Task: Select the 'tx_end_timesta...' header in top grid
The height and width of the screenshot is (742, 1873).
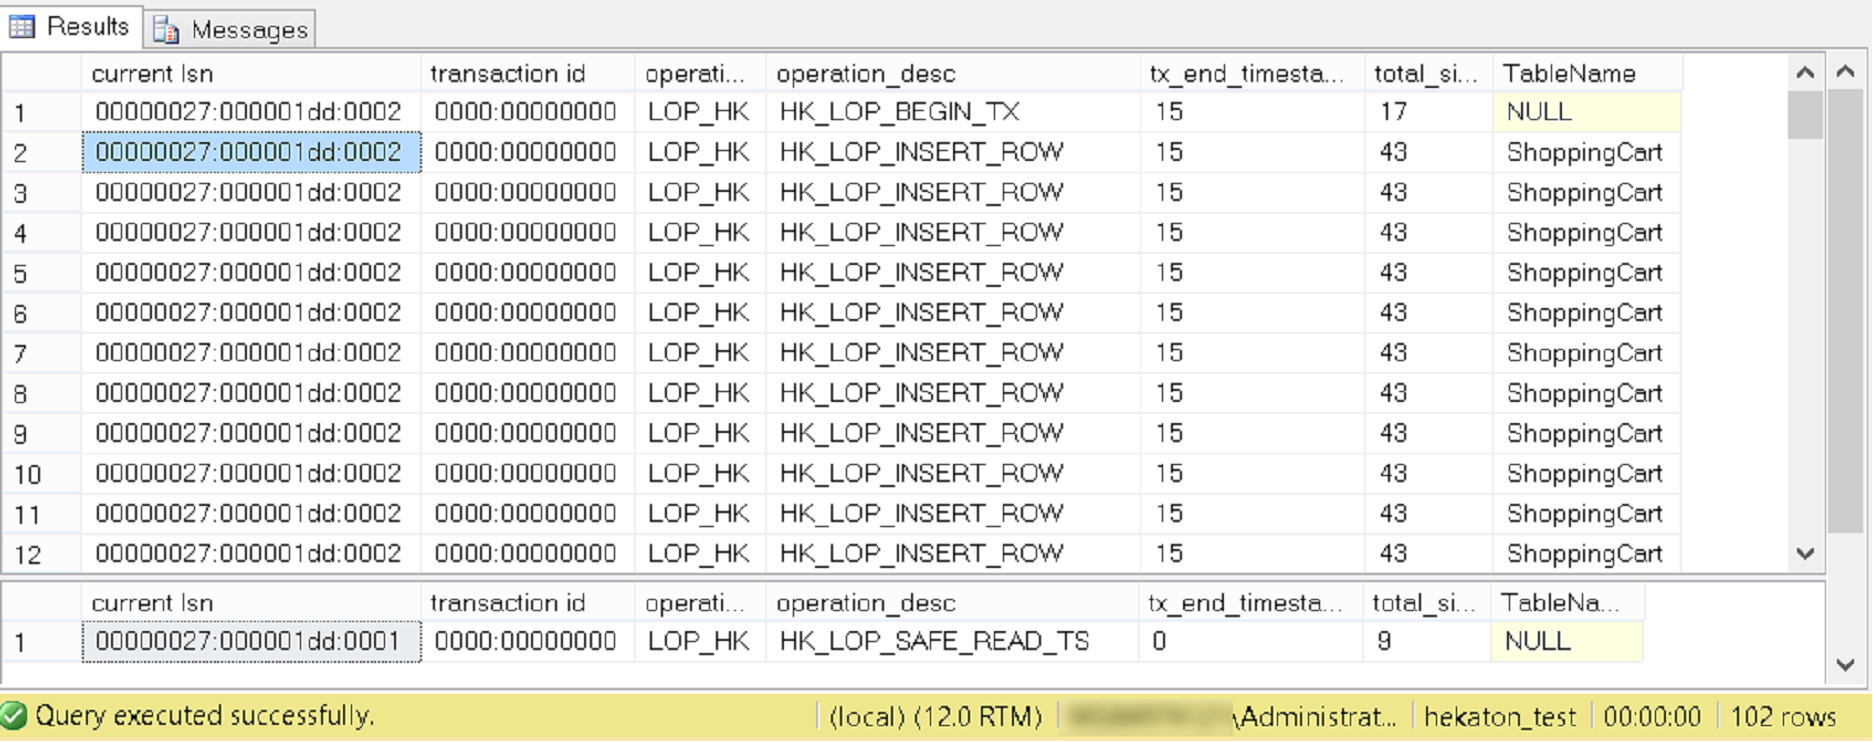Action: (1252, 73)
